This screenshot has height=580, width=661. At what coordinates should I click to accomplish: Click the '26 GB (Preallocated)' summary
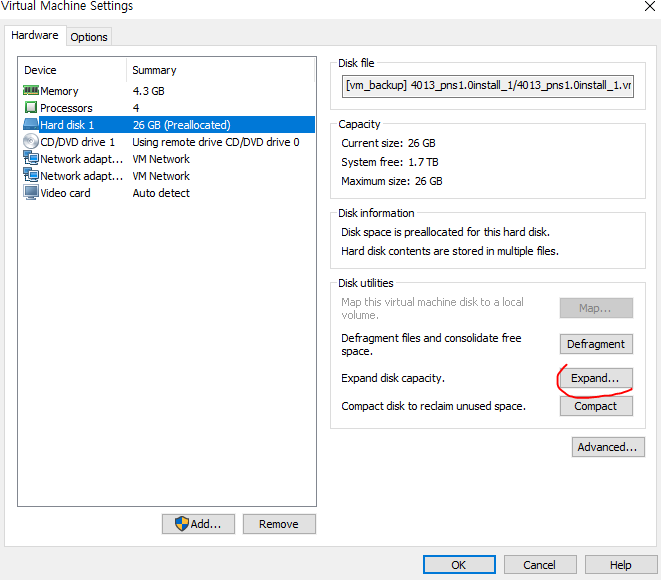182,125
